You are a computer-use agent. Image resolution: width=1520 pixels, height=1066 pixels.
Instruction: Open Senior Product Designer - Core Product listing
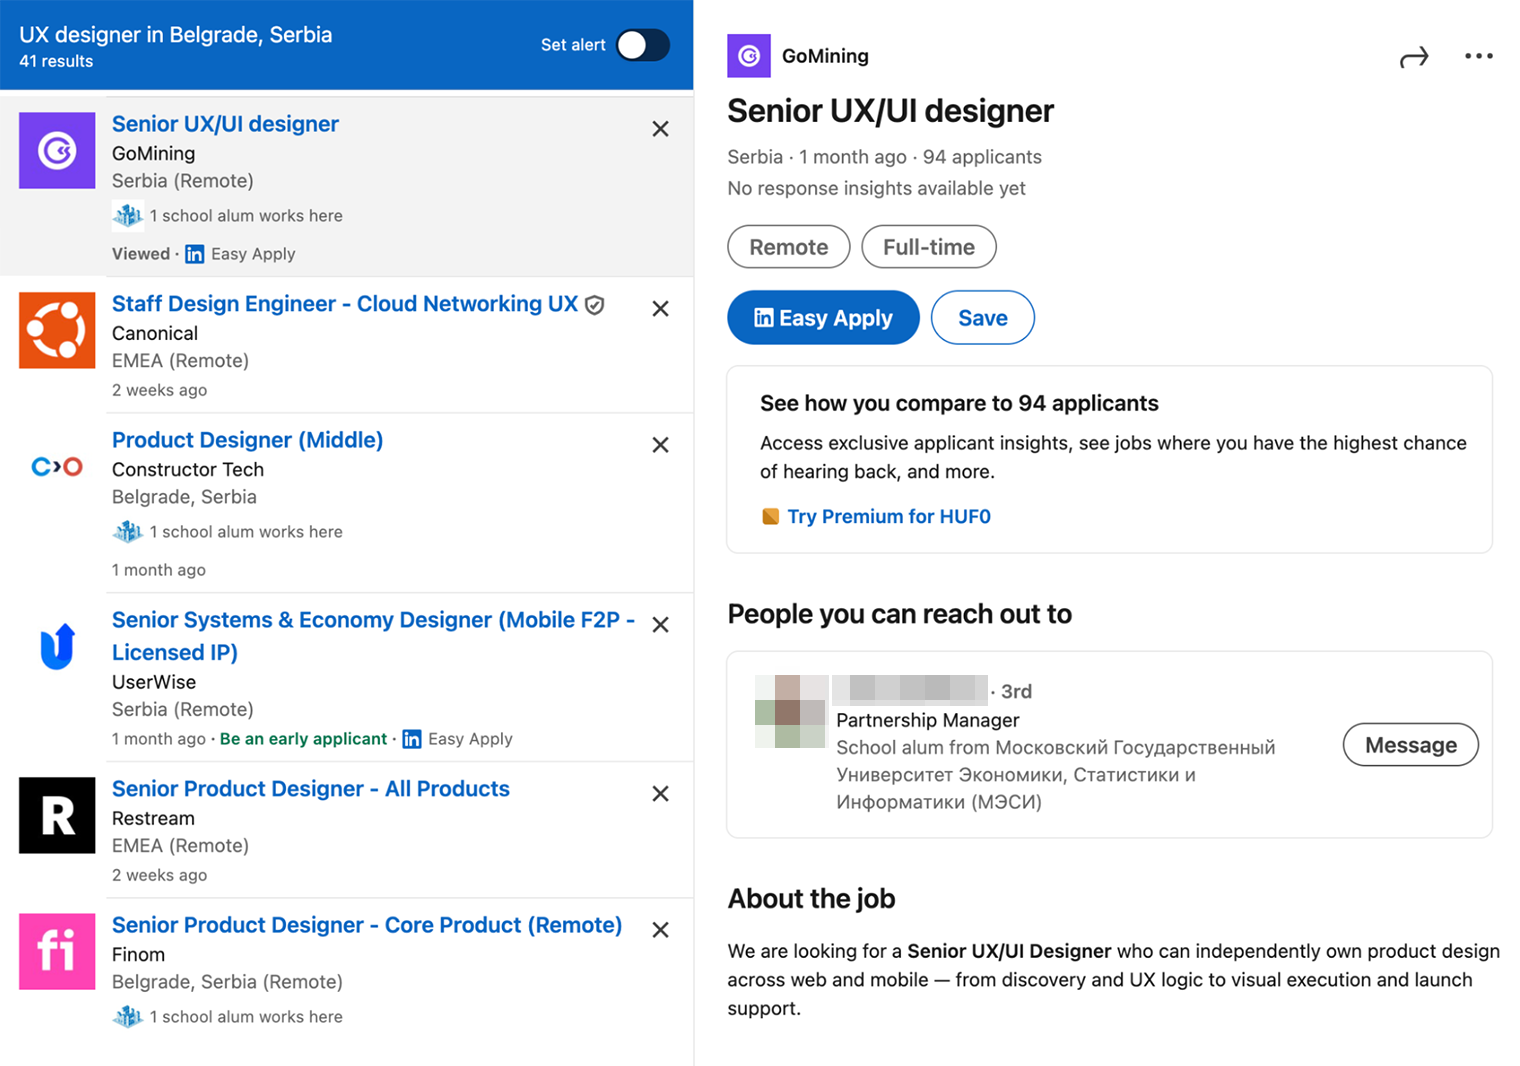tap(366, 925)
